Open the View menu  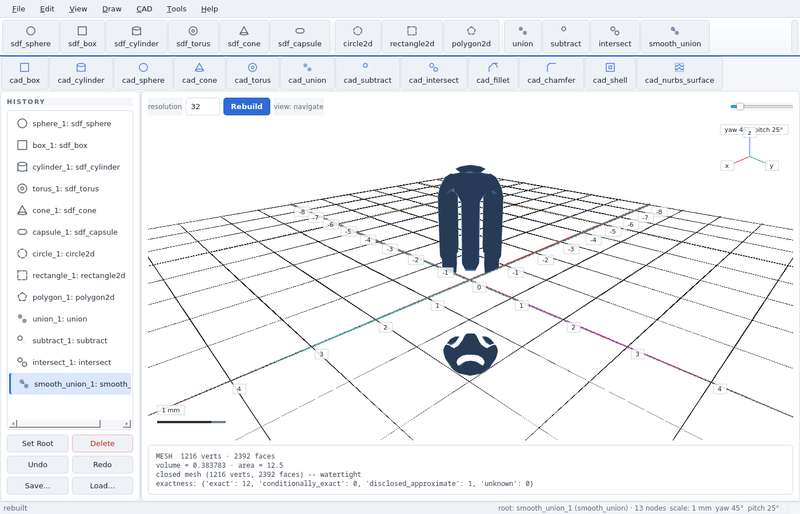[x=78, y=9]
